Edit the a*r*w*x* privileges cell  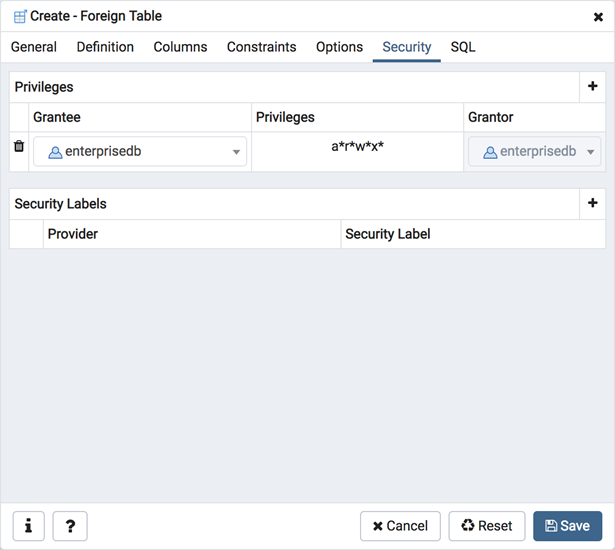click(357, 147)
